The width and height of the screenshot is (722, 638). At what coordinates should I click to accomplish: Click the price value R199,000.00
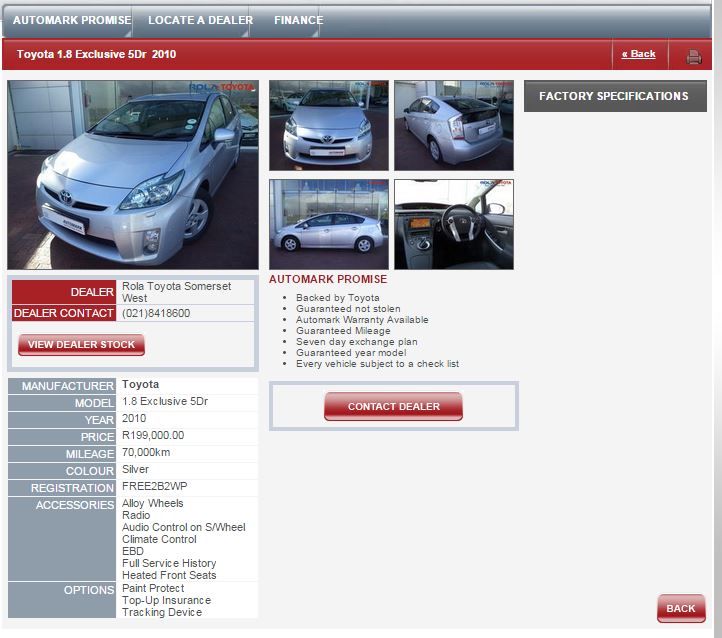[153, 435]
